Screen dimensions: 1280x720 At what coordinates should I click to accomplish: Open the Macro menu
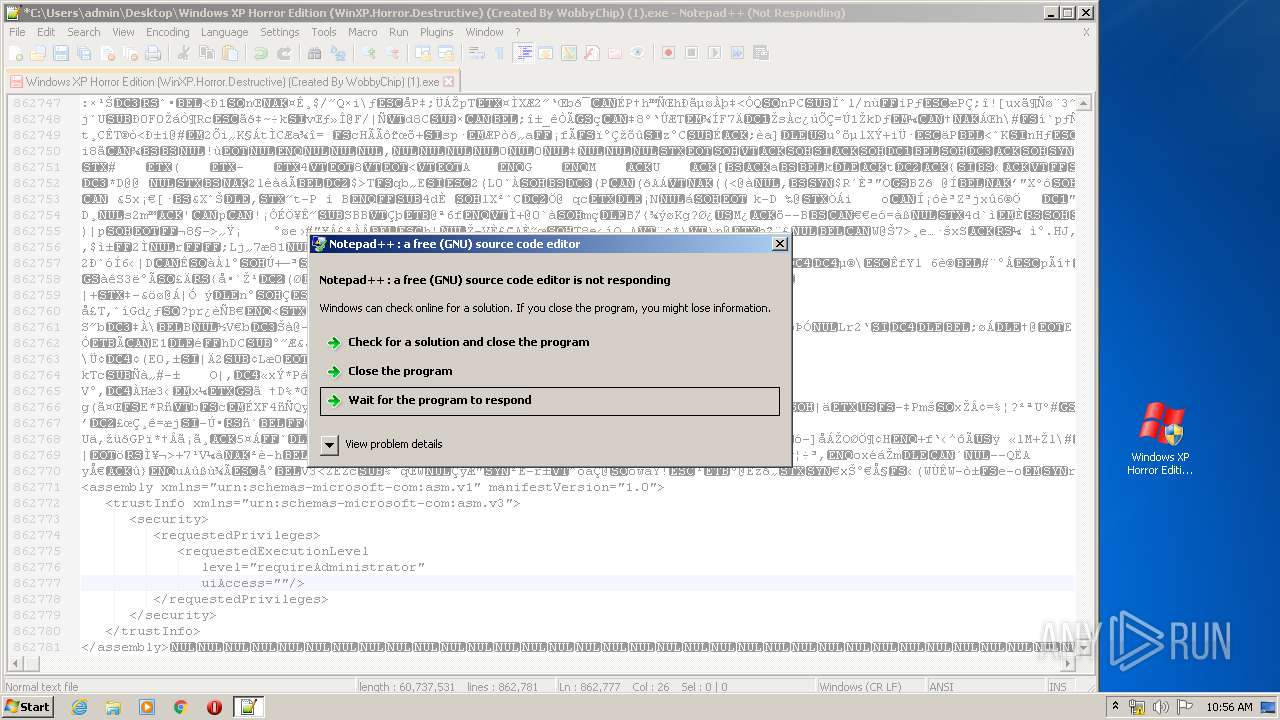[363, 32]
